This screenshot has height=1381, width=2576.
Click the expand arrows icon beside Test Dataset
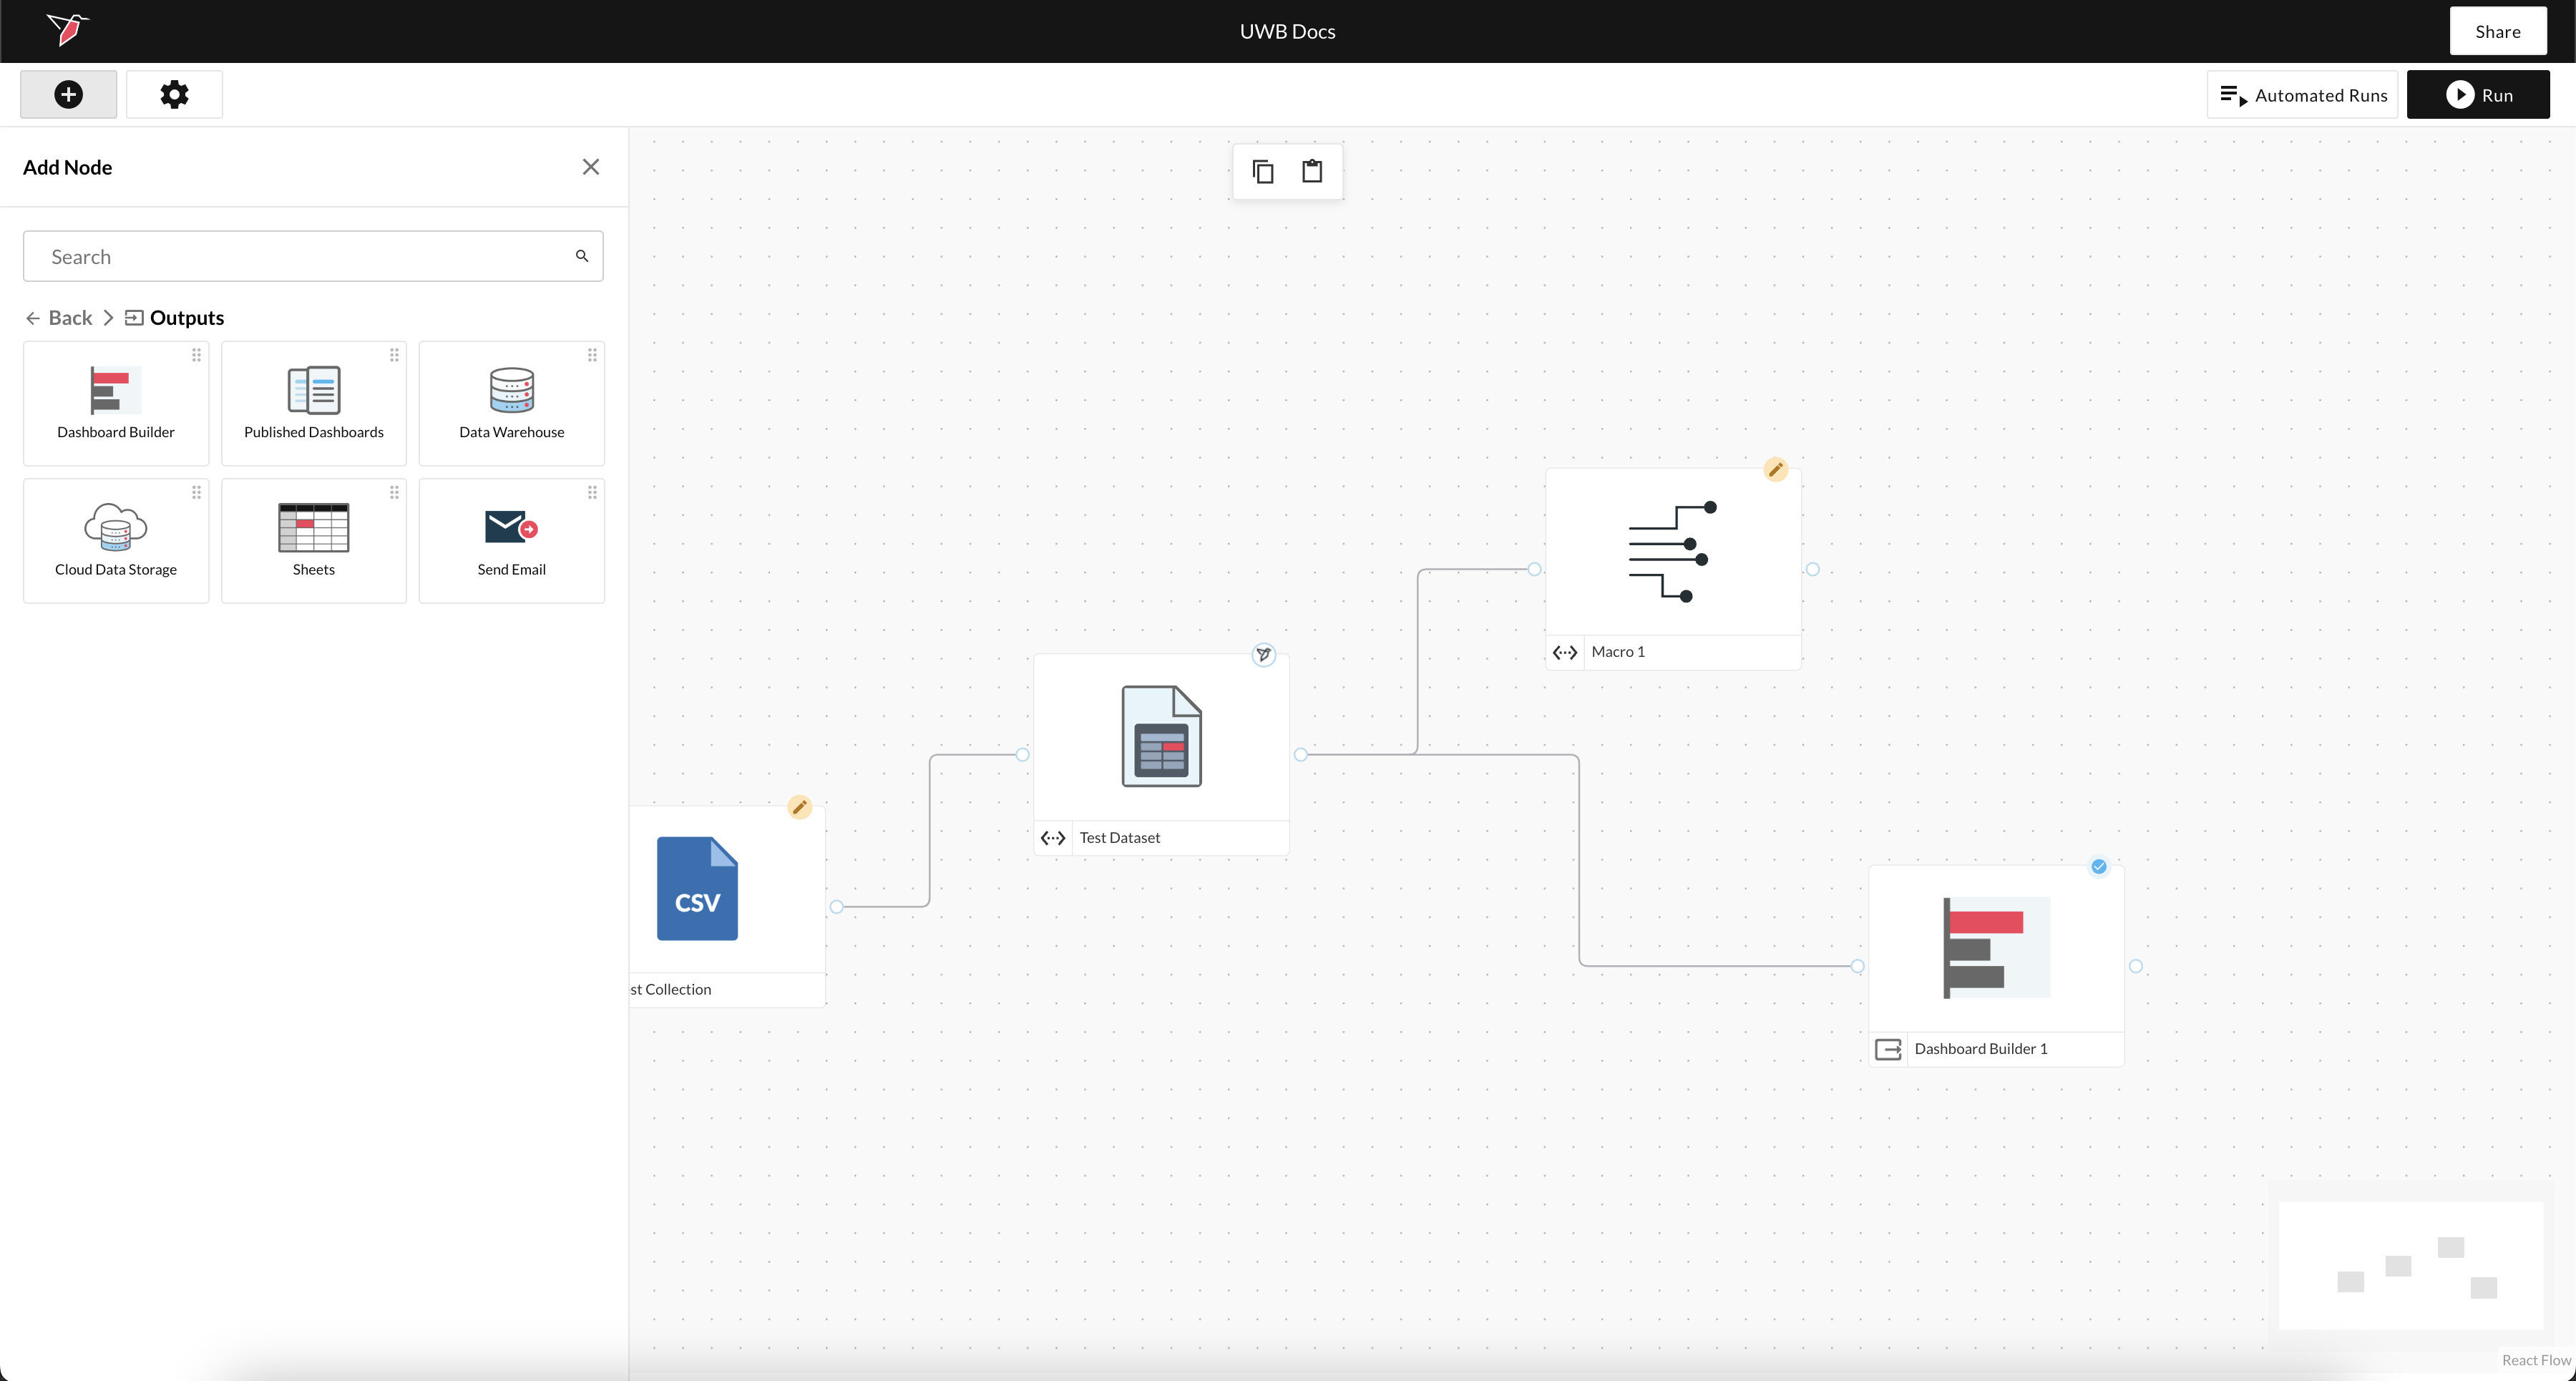tap(1053, 838)
